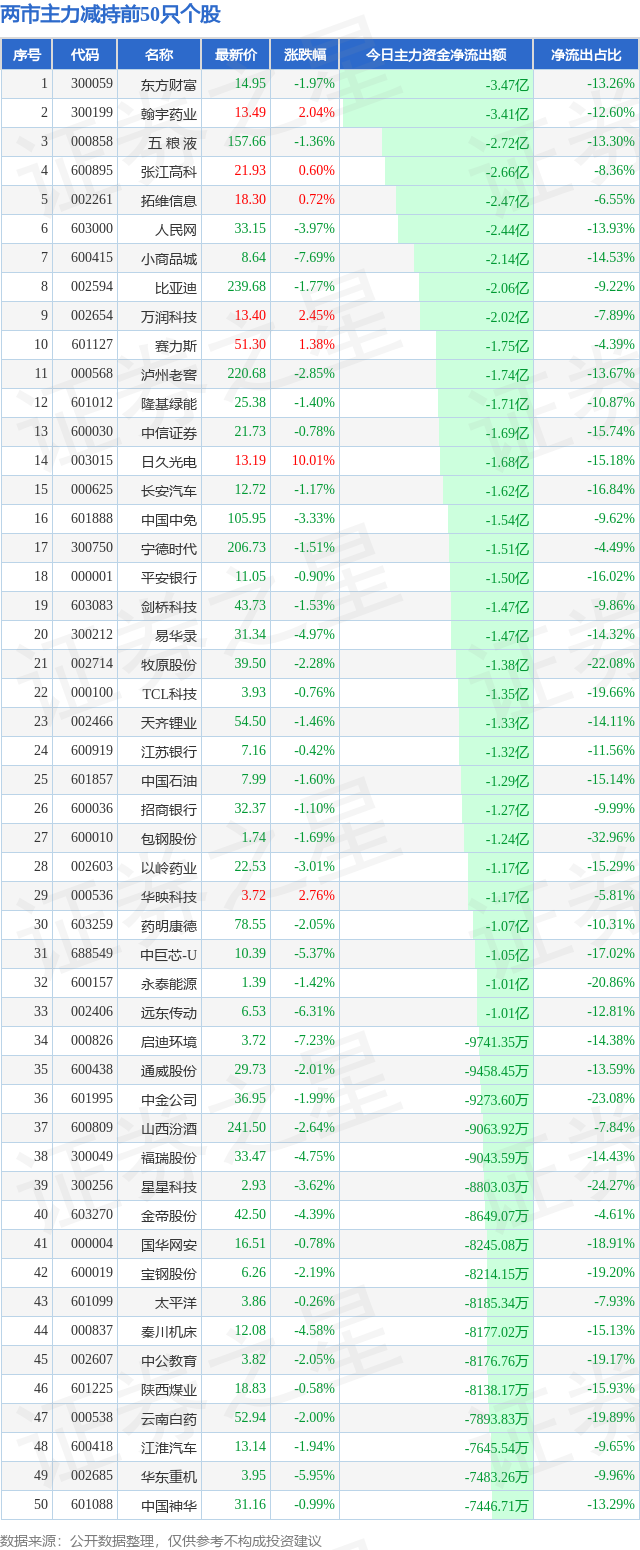Image resolution: width=640 pixels, height=1550 pixels.
Task: Click outflow -1.50亿 for 平安银行
Action: tap(507, 578)
